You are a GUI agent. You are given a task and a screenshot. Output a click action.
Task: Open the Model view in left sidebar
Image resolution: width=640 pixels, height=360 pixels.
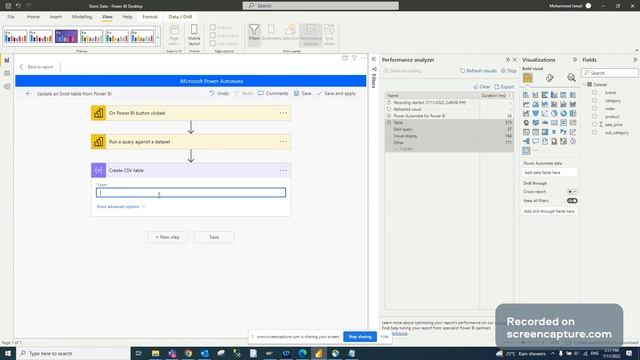(7, 87)
